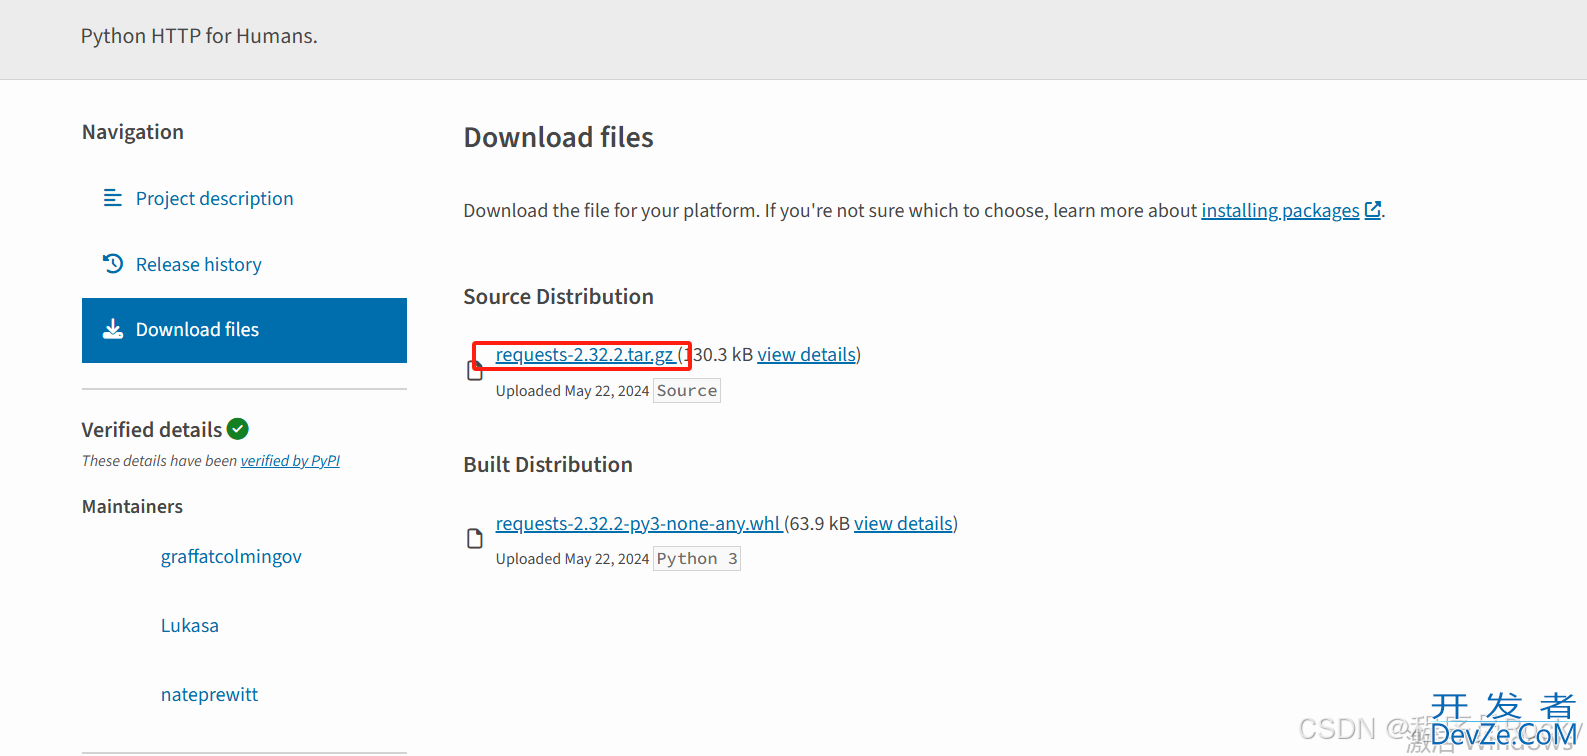The height and width of the screenshot is (756, 1587).
Task: View details of the source distribution
Action: tap(807, 355)
